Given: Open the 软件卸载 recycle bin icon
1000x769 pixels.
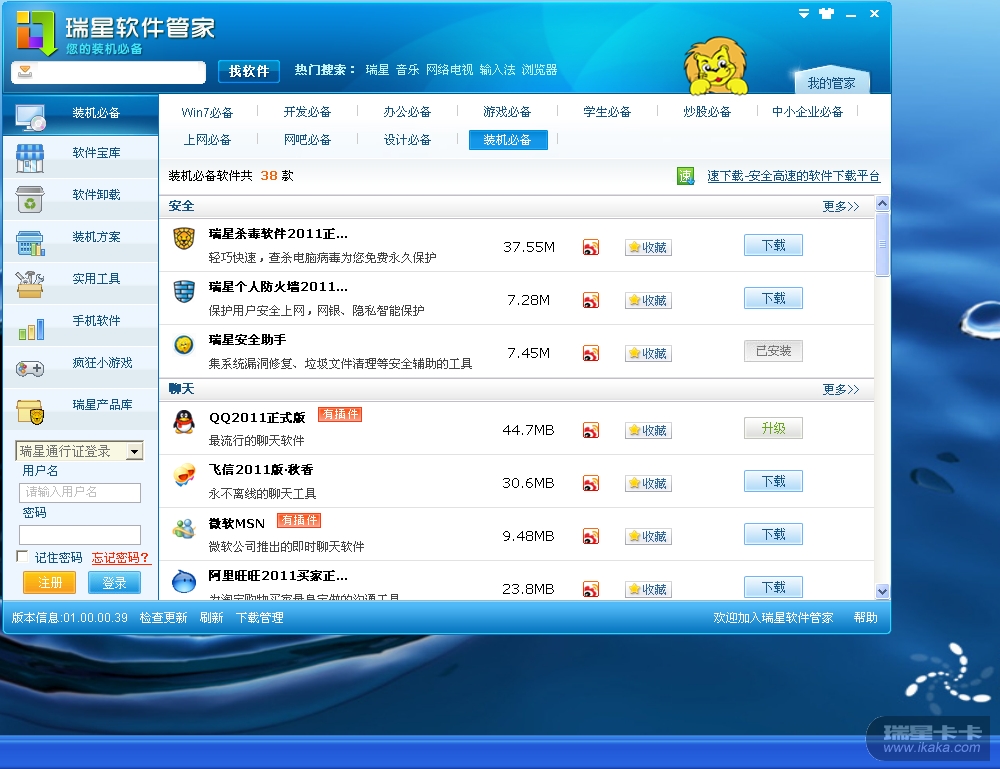Looking at the screenshot, I should pos(30,200).
